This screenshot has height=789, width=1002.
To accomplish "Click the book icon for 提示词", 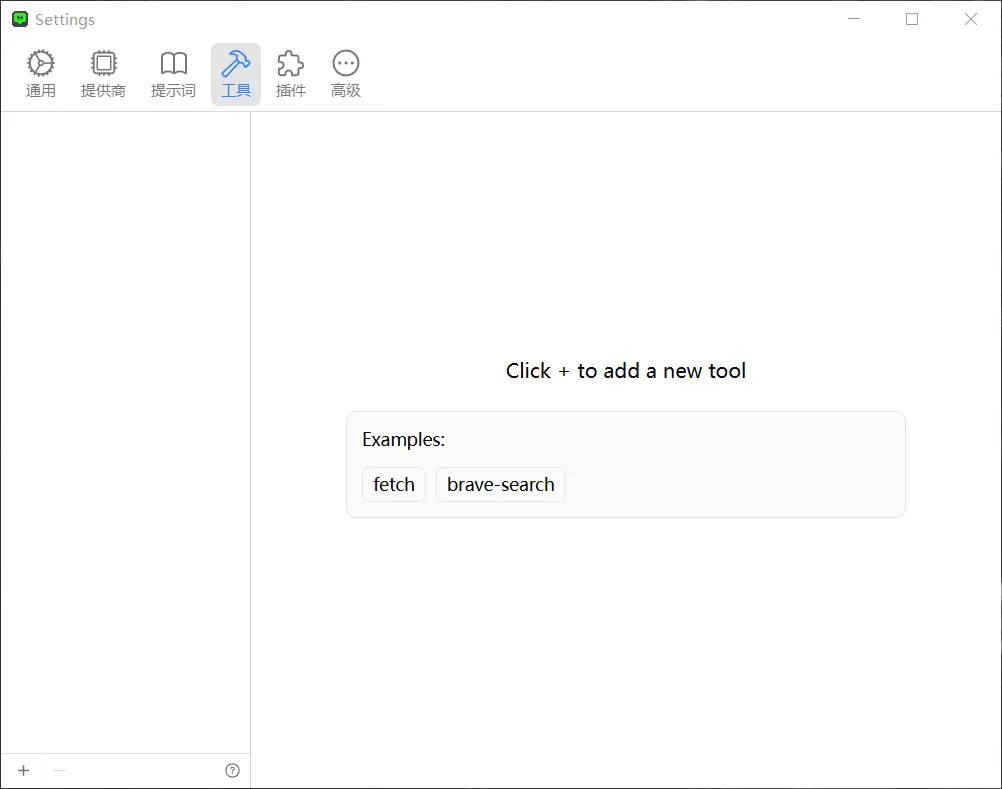I will tap(173, 64).
